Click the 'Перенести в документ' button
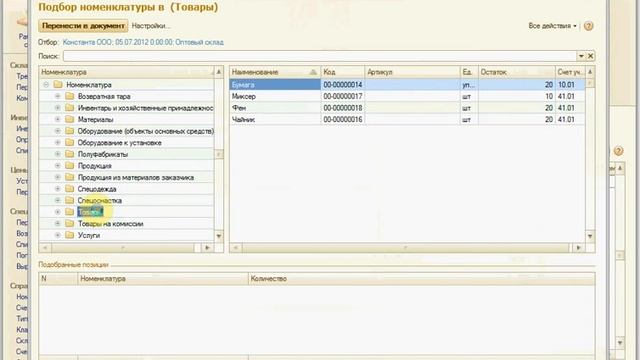This screenshot has width=640, height=360. pyautogui.click(x=83, y=26)
